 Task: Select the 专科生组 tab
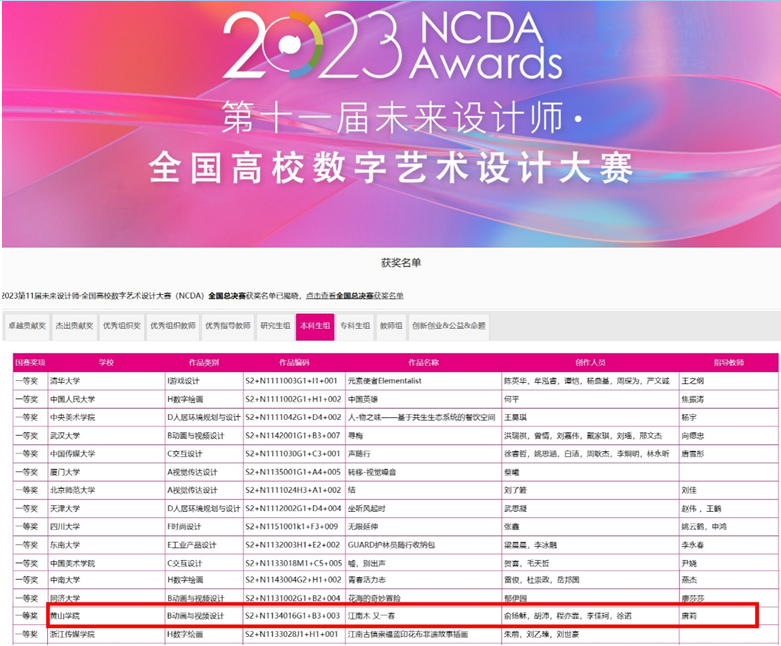tap(355, 326)
